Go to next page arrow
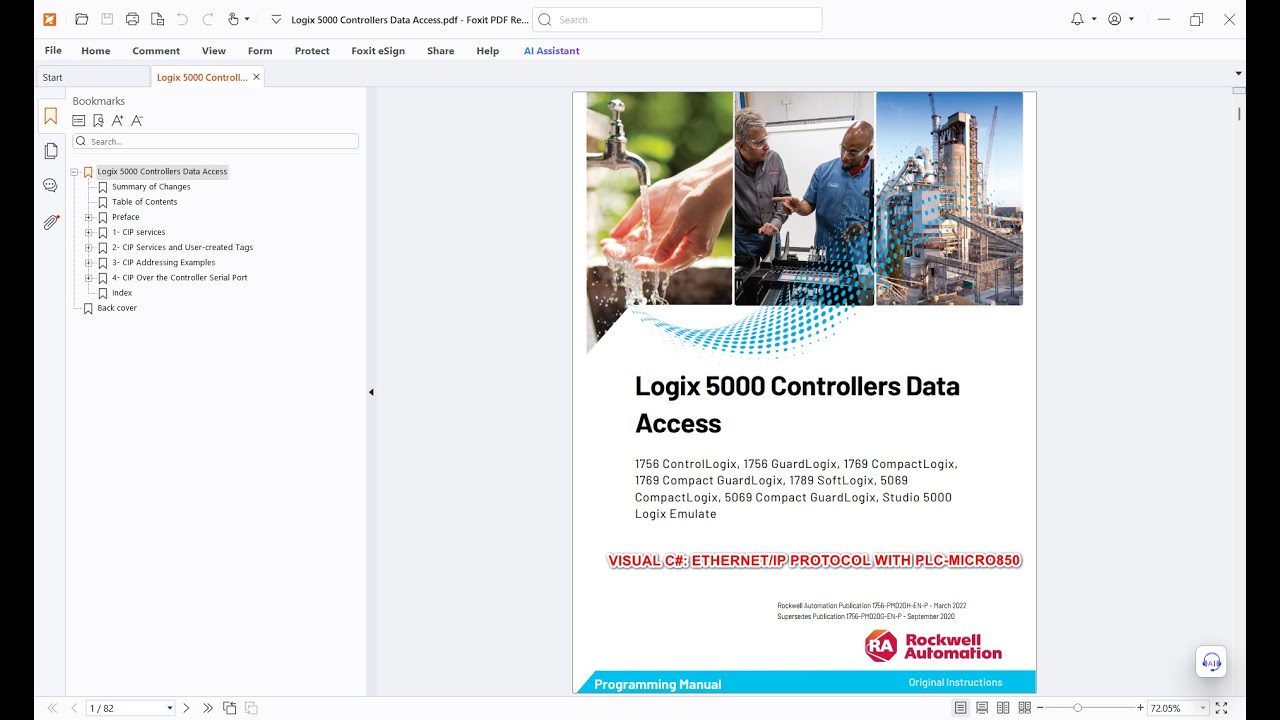Viewport: 1280px width, 720px height. click(x=186, y=708)
